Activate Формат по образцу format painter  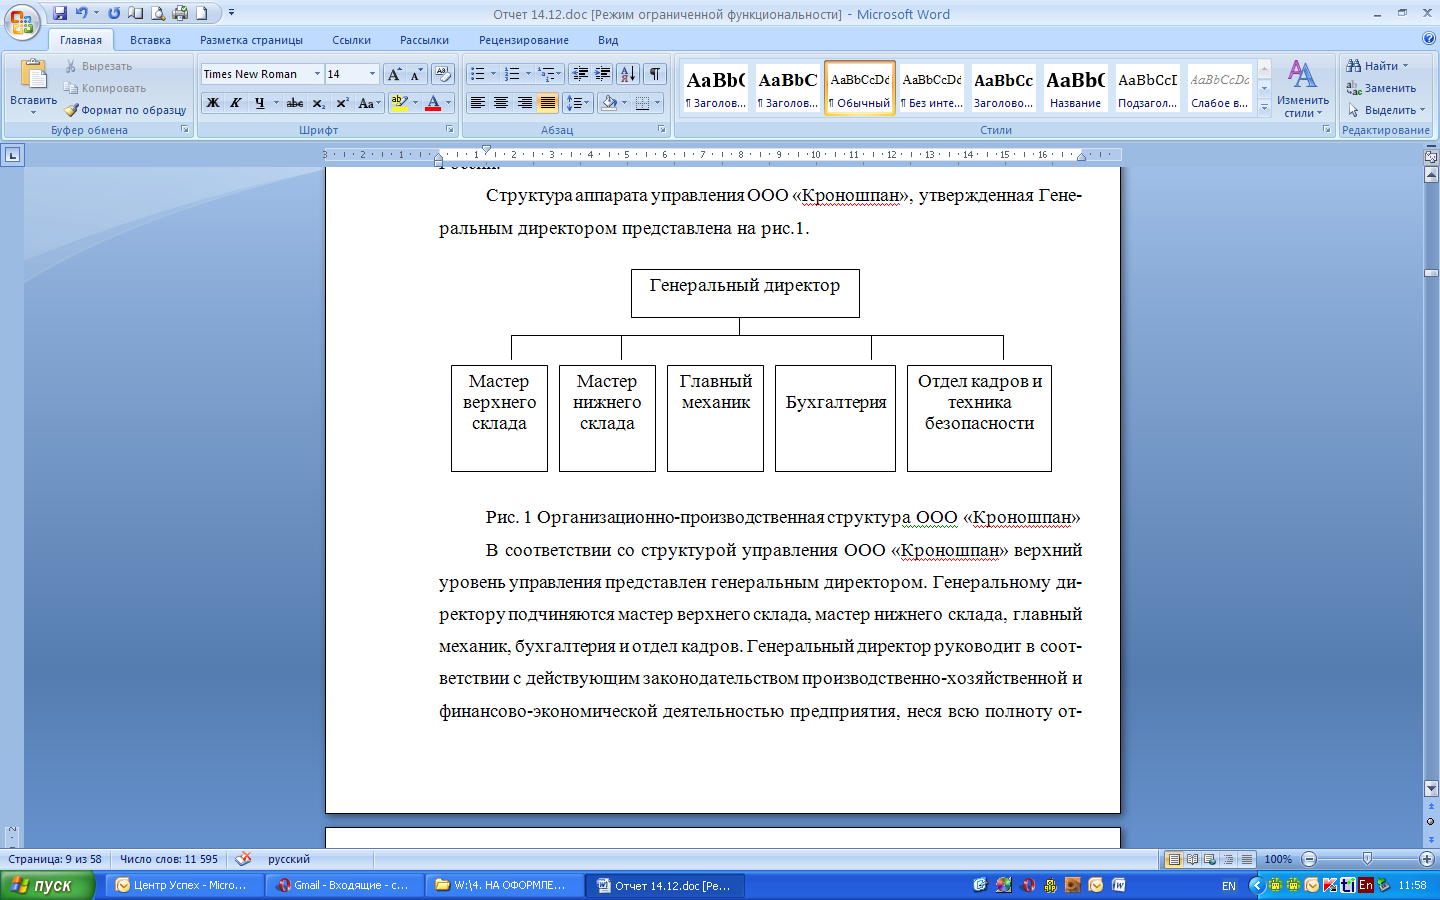pos(125,110)
